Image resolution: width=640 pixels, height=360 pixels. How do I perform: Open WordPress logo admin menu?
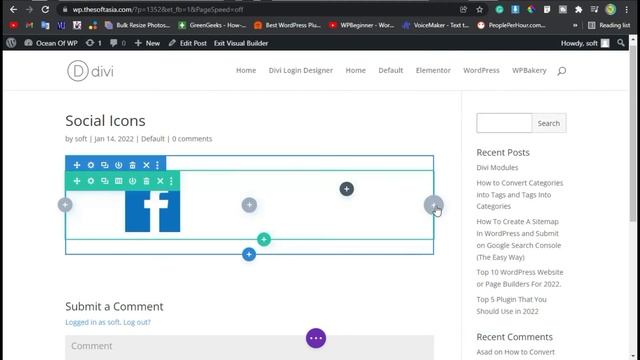pos(11,43)
